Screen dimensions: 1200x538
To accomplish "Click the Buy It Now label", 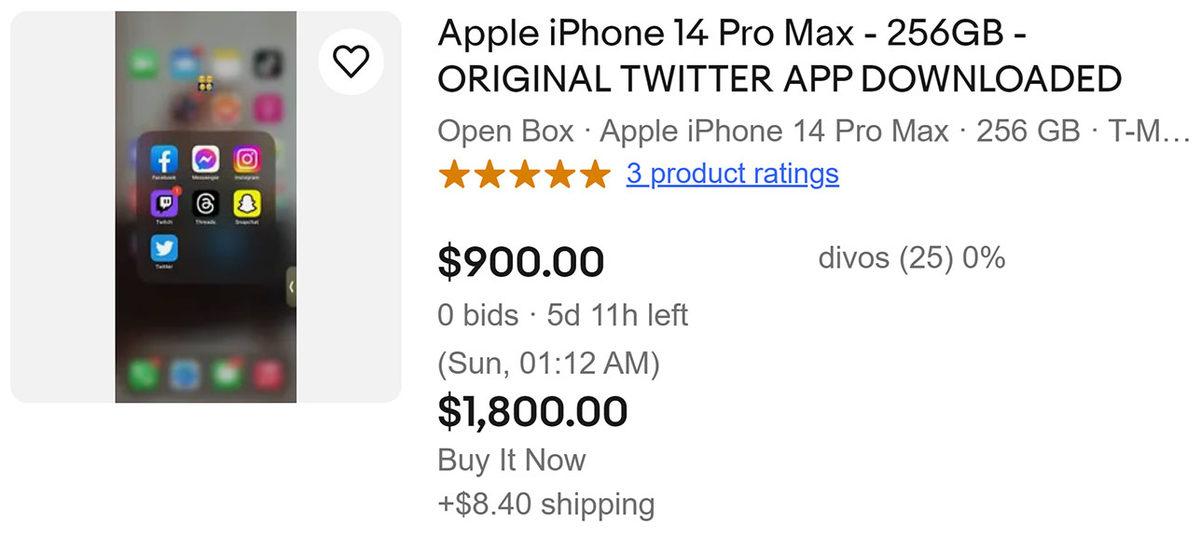I will [x=511, y=460].
